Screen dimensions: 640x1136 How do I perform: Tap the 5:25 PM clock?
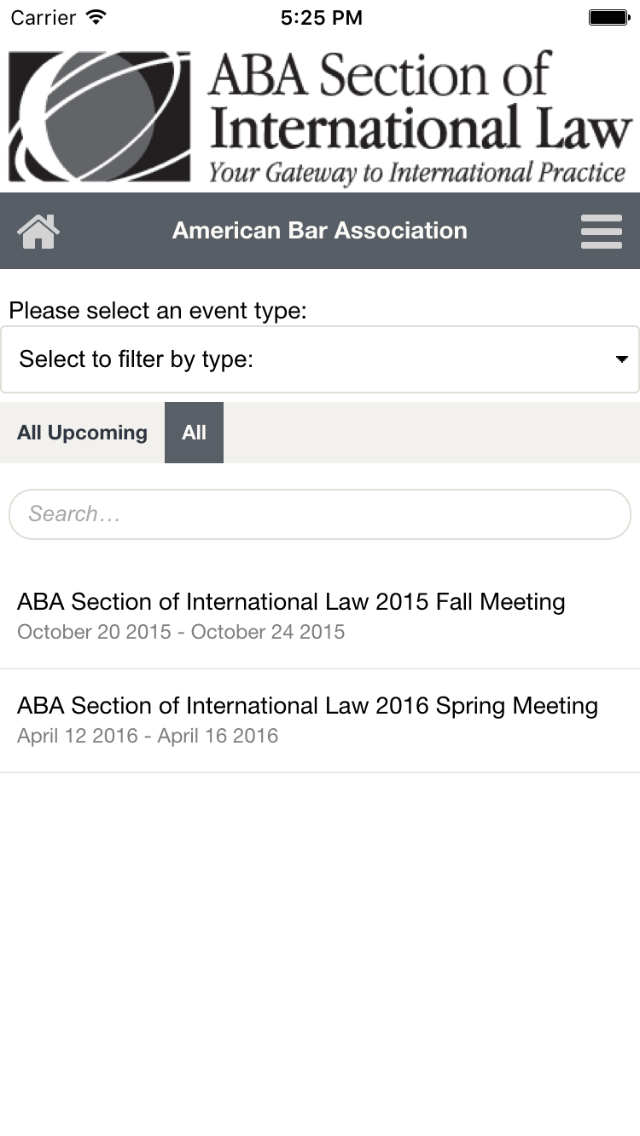pyautogui.click(x=320, y=17)
